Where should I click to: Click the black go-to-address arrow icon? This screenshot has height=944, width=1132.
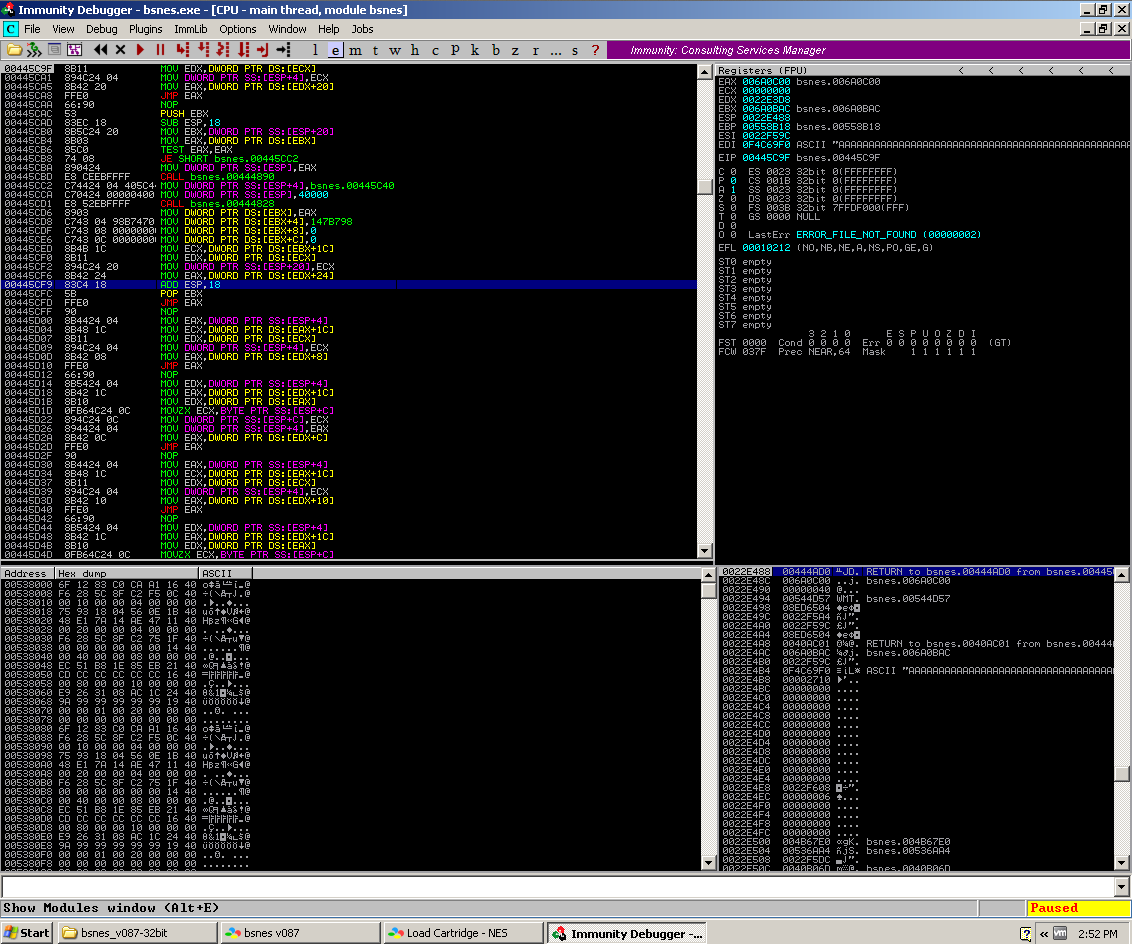283,50
